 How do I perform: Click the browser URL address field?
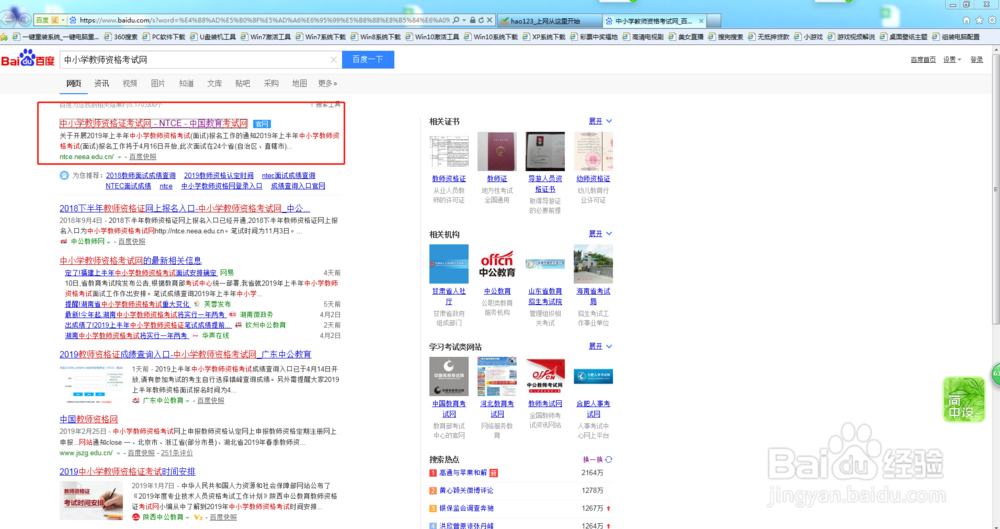coord(264,20)
